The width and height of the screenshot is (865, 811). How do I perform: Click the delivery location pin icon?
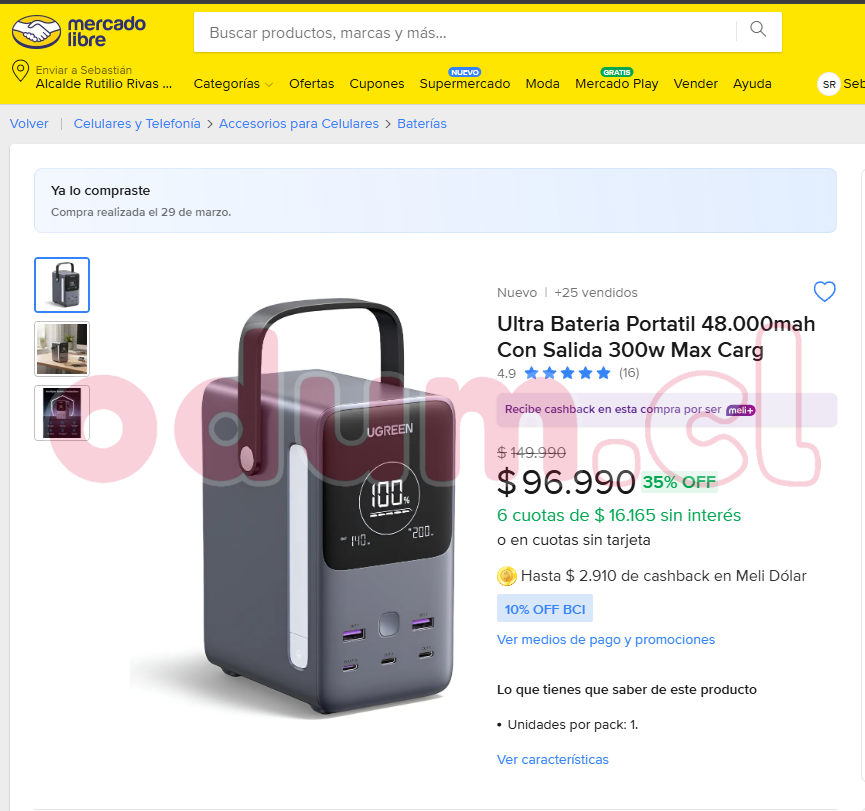pos(20,71)
